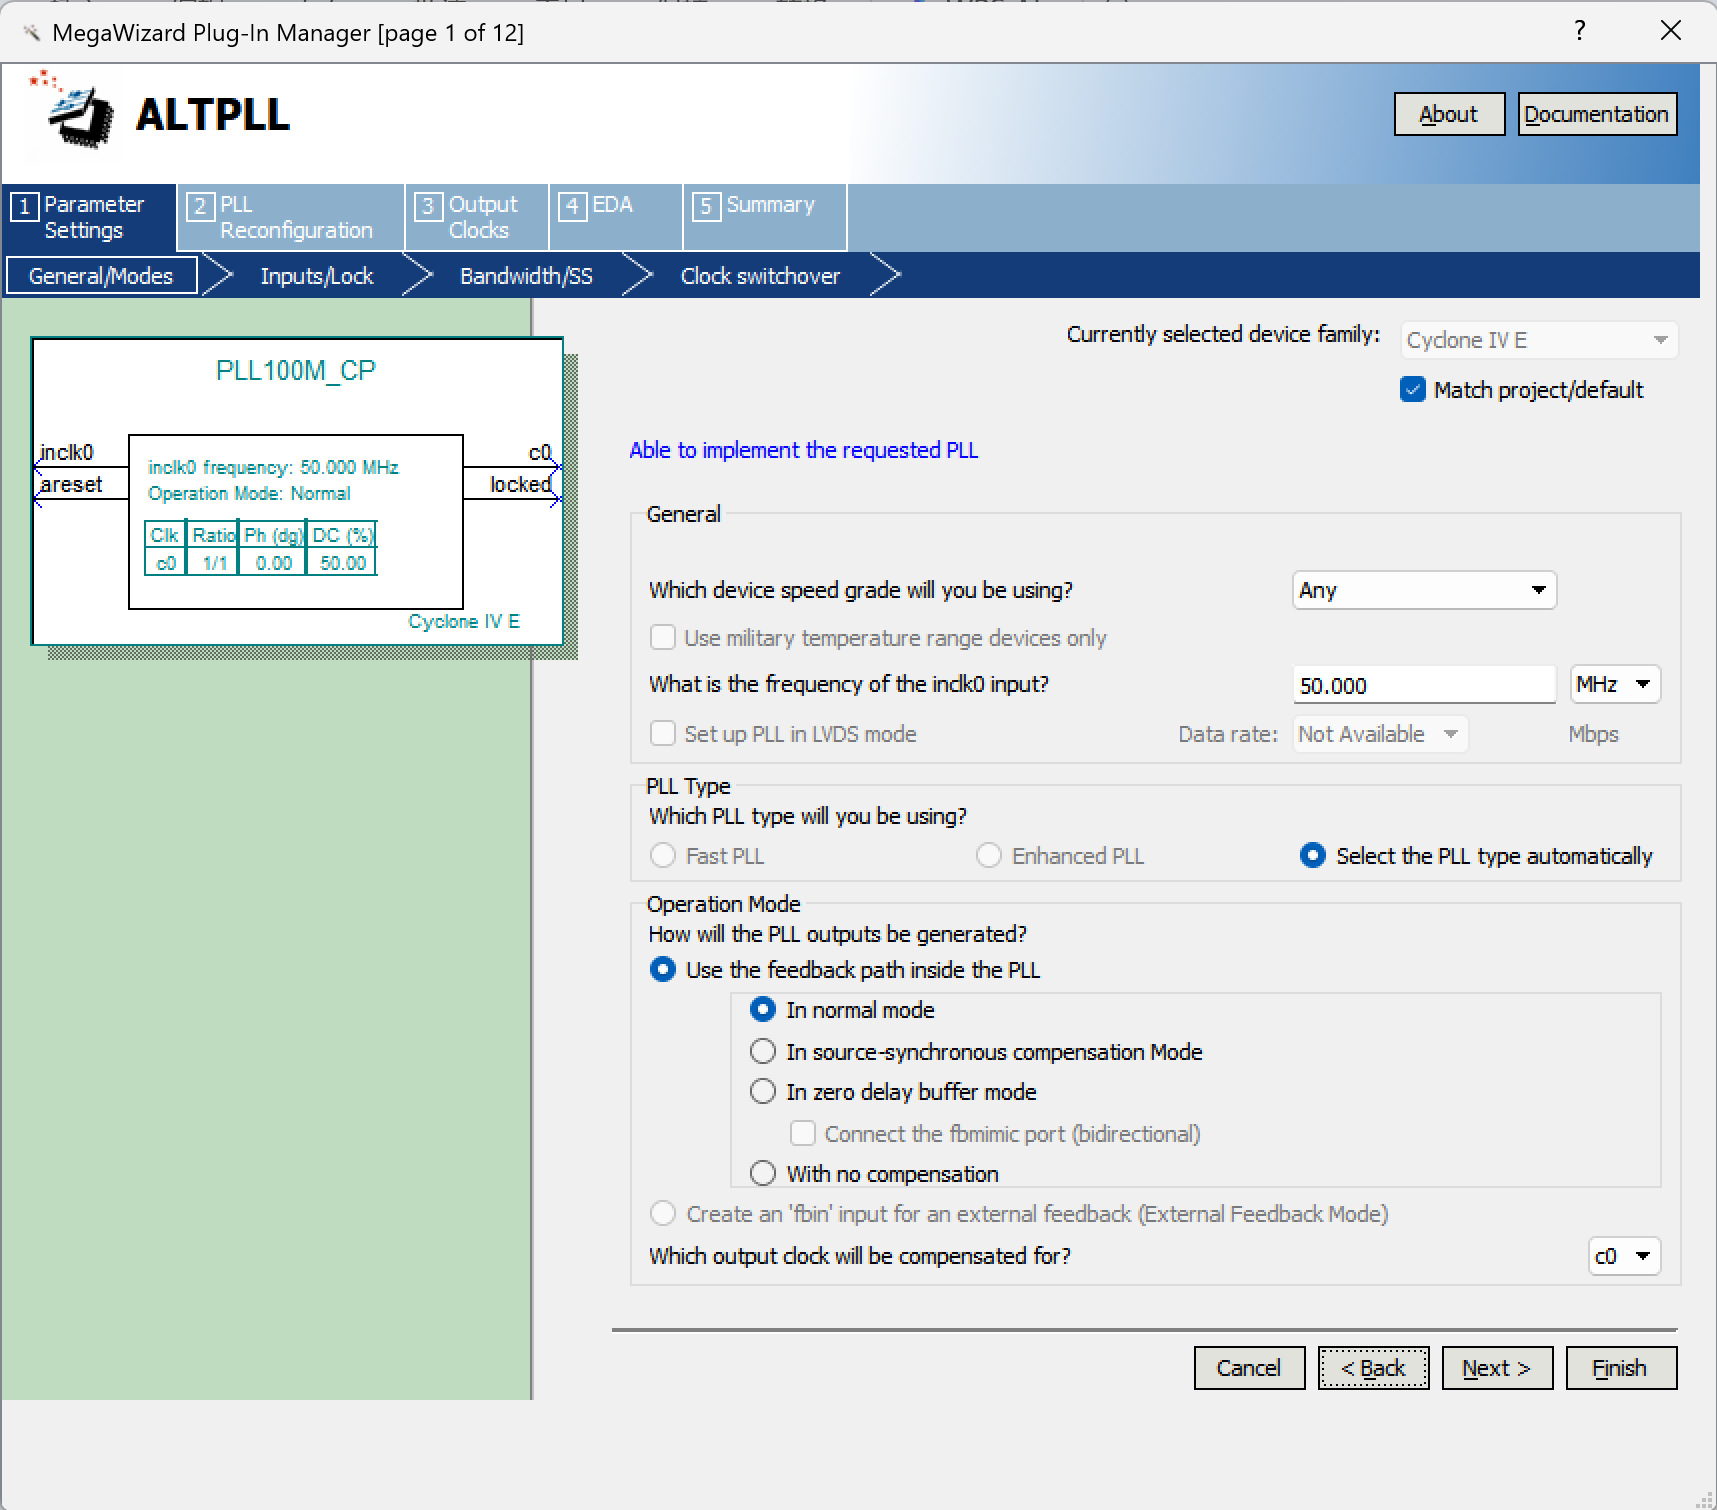Open the device family dropdown
The width and height of the screenshot is (1717, 1510).
1539,340
